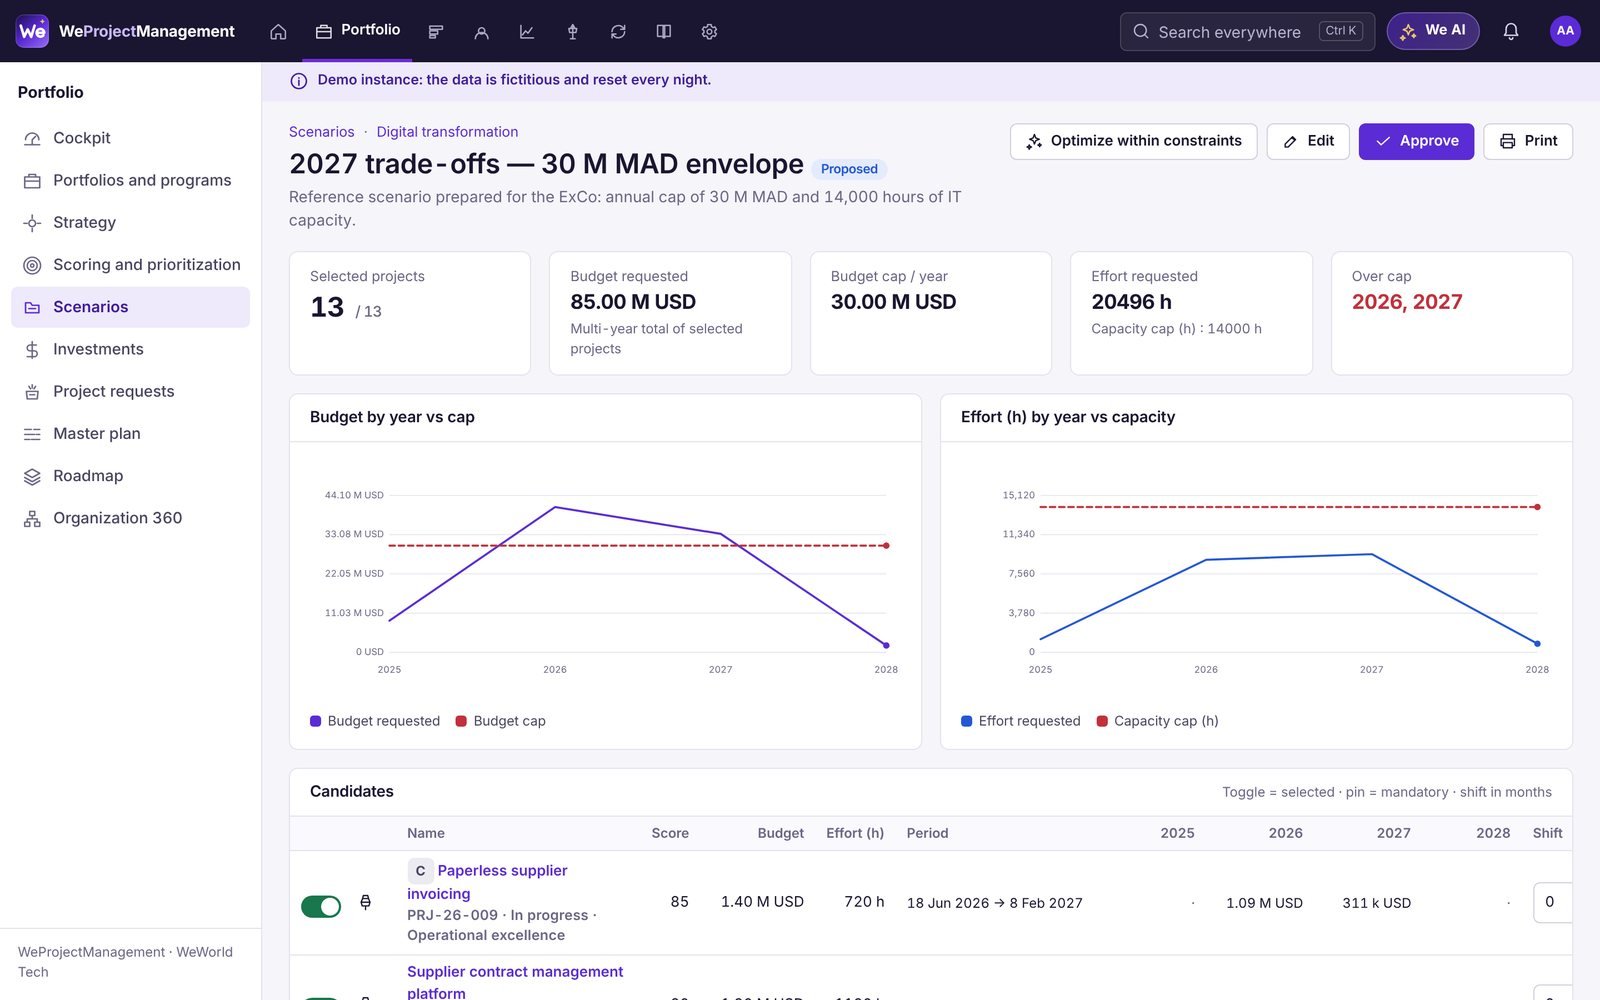
Task: Select Scenarios in the sidebar
Action: tap(130, 307)
